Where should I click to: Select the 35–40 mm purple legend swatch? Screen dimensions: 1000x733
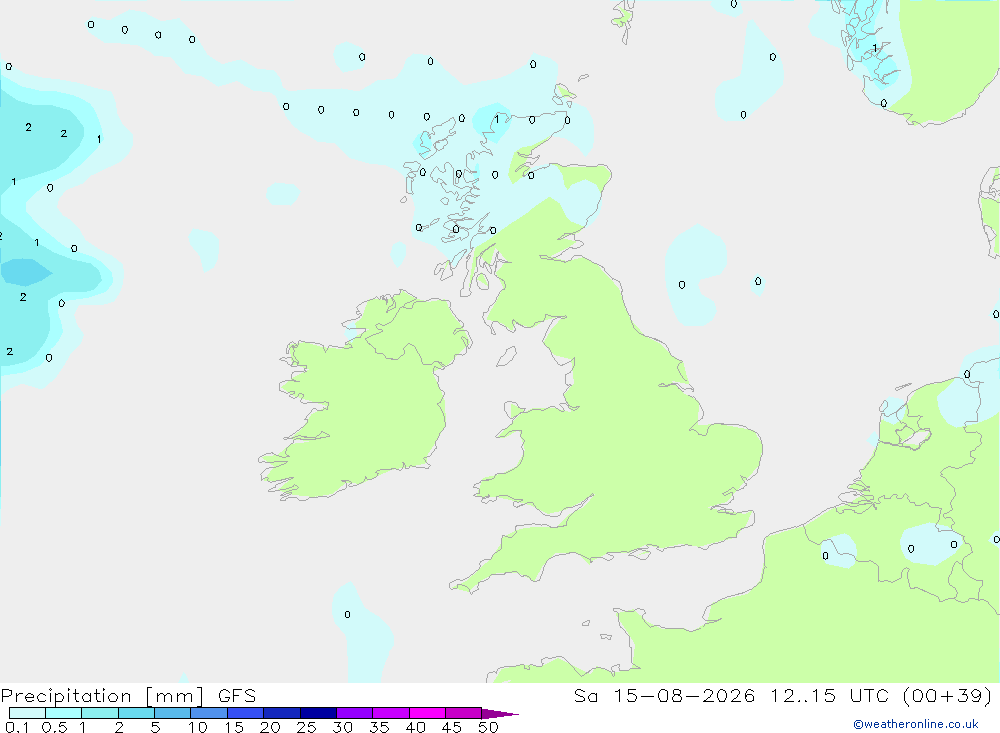coord(390,713)
